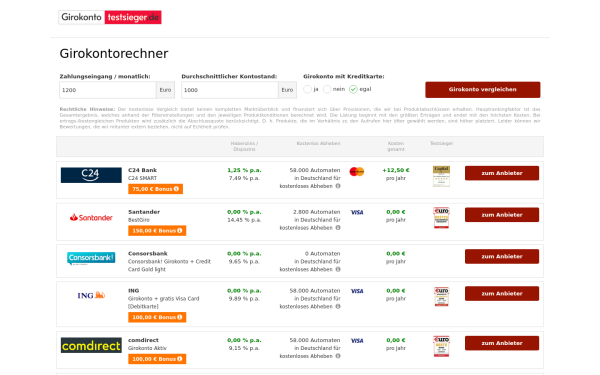600x375 pixels.
Task: Click the 'Santander' bank name text
Action: (144, 212)
